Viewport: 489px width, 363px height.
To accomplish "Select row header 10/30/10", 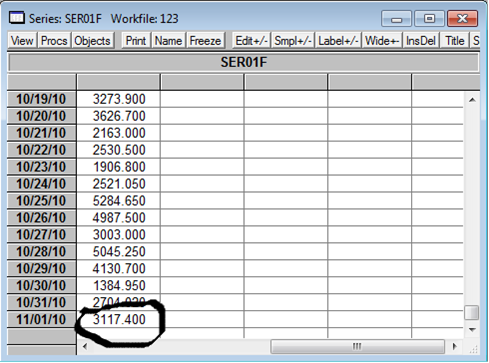I will tap(42, 285).
